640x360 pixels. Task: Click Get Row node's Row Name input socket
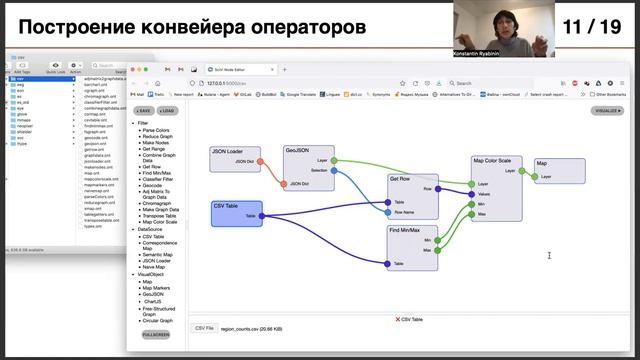coord(388,212)
